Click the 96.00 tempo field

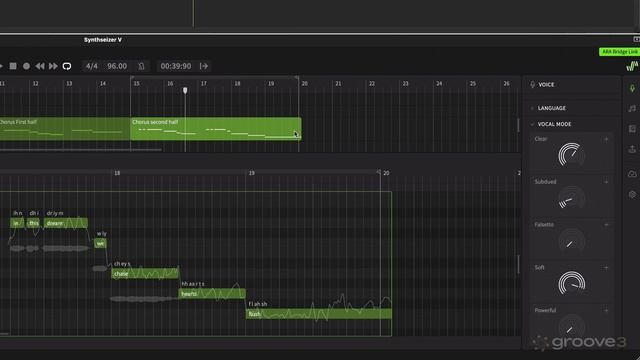pos(117,66)
